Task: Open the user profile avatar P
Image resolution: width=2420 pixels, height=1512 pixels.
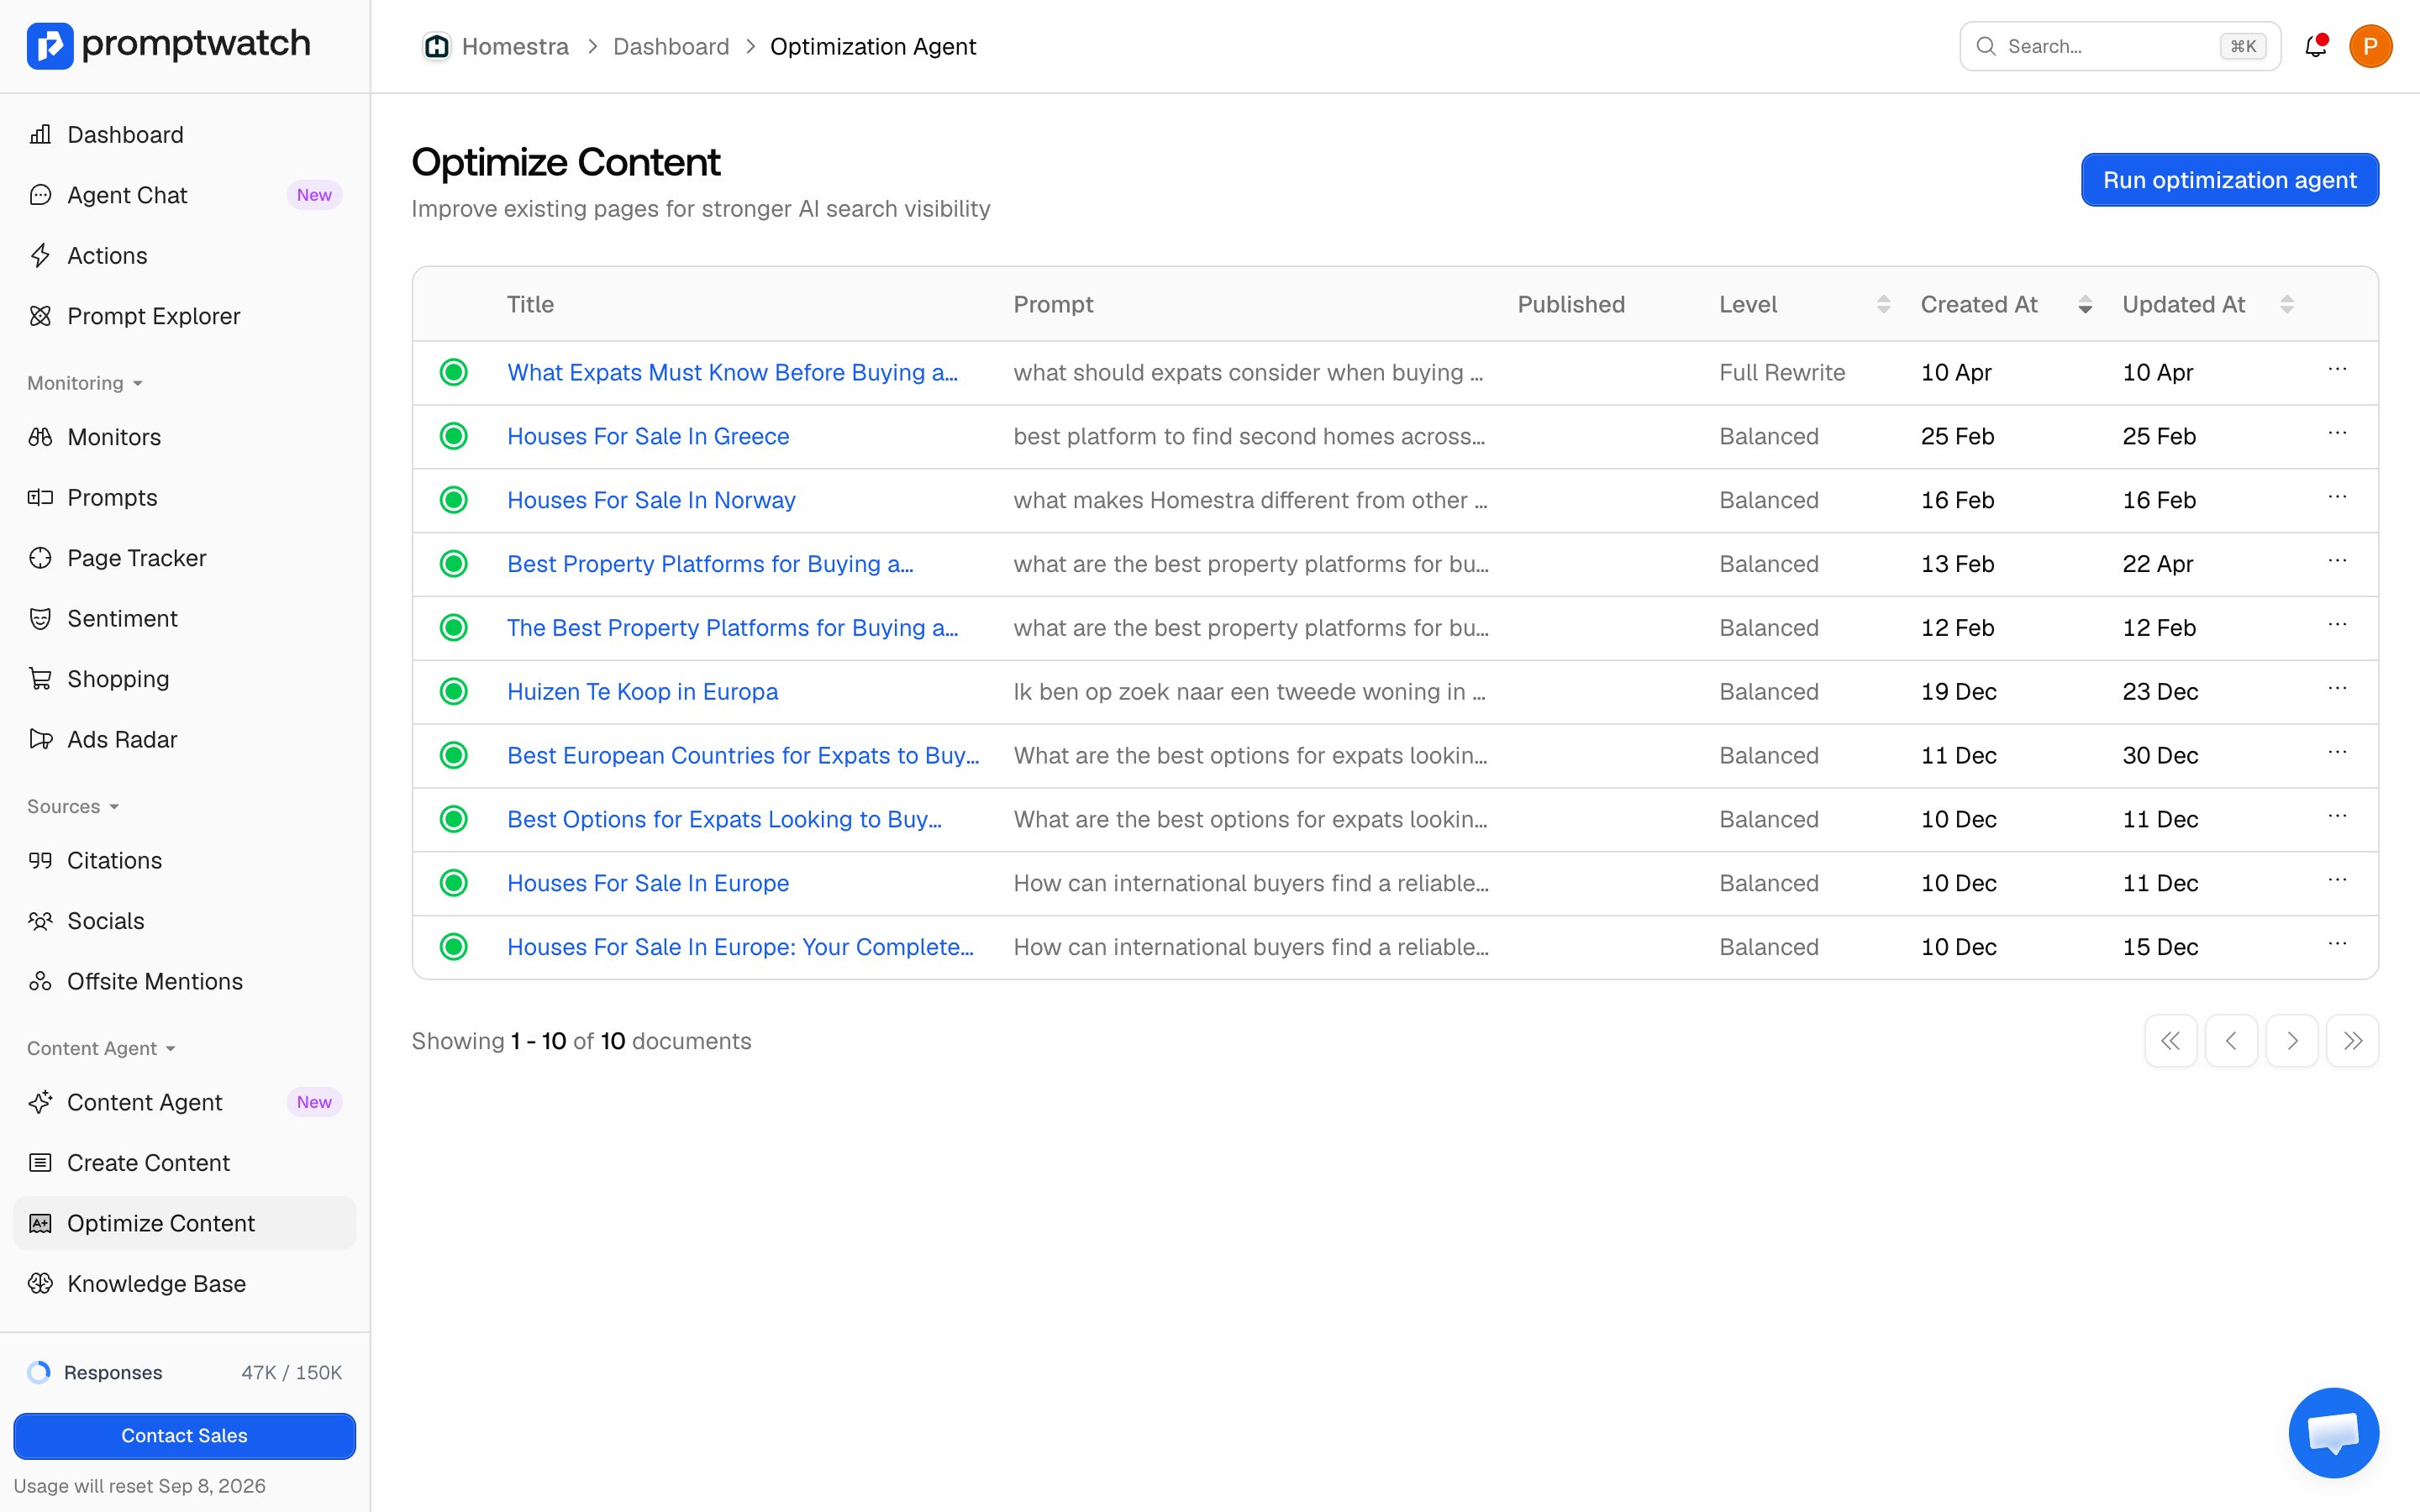Action: 2370,46
